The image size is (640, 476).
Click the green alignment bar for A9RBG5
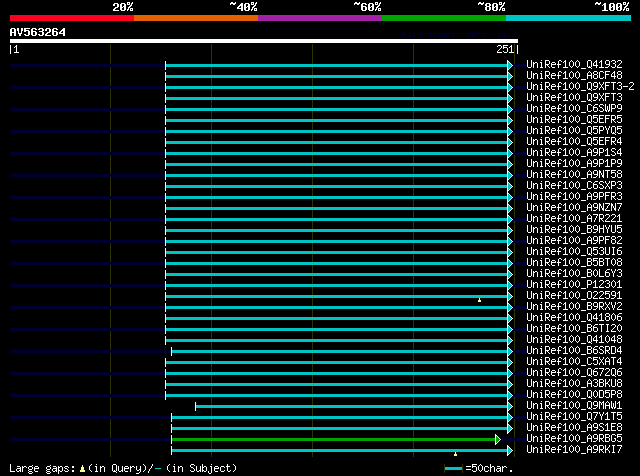coord(333,440)
